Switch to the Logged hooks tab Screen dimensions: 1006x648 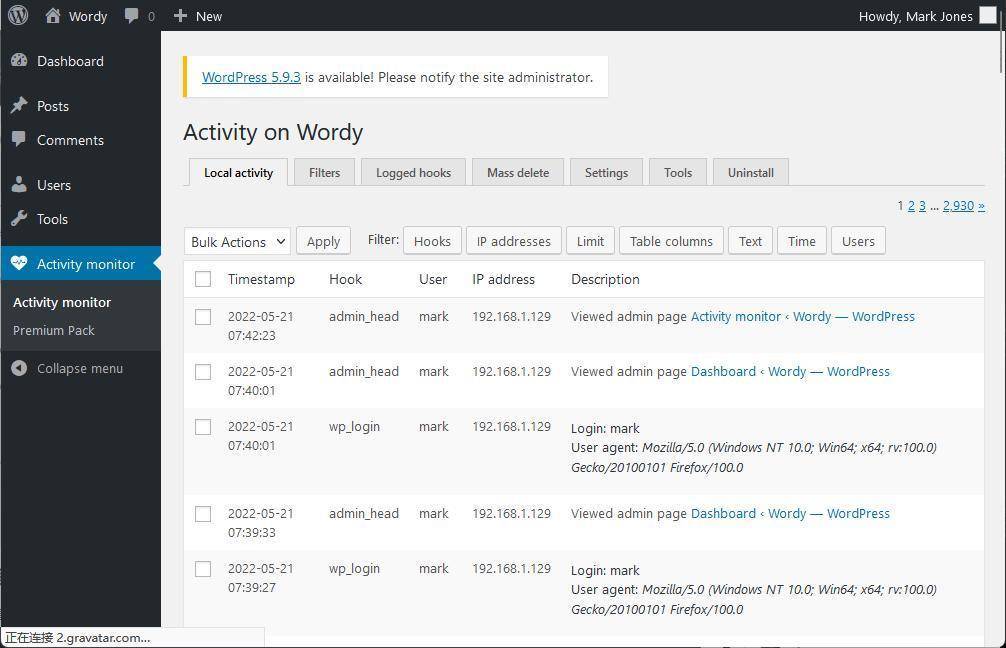point(413,172)
